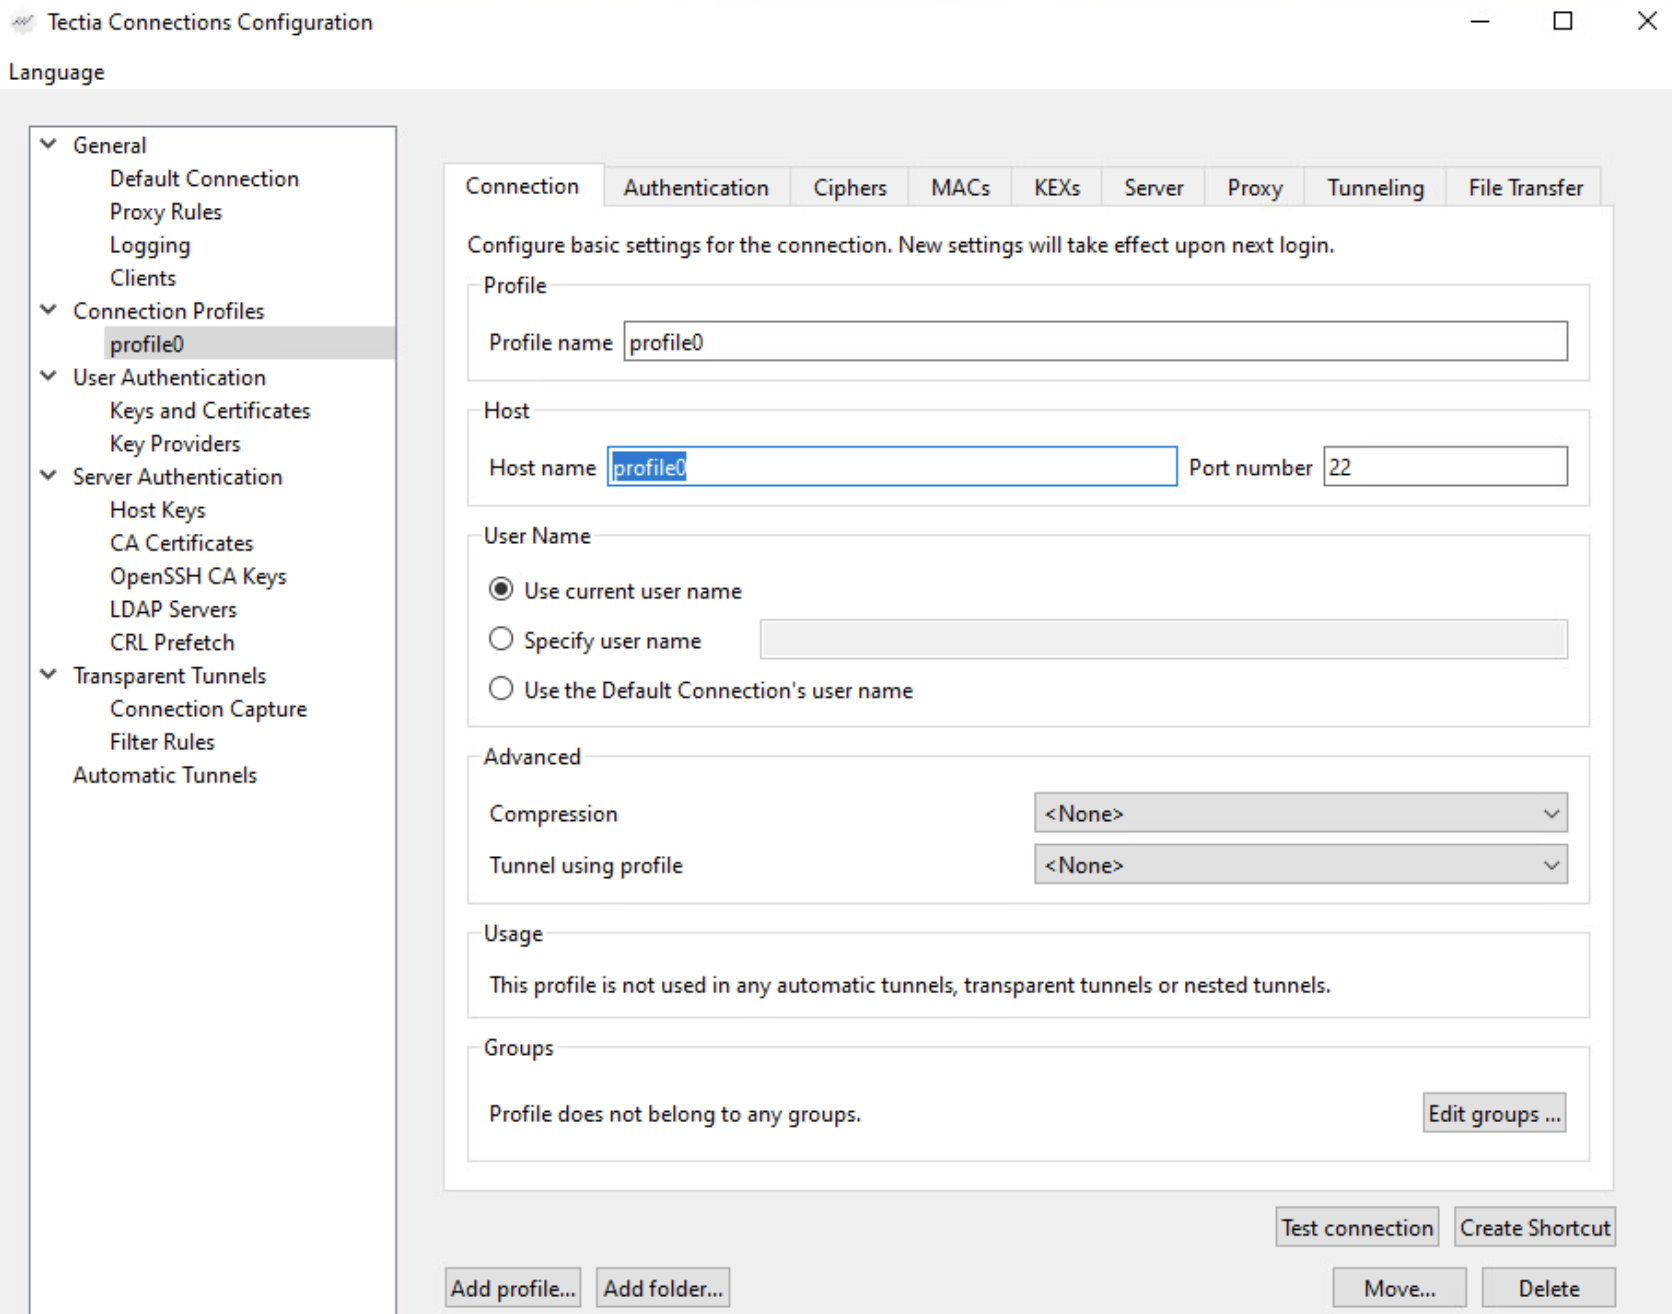The width and height of the screenshot is (1672, 1314).
Task: Select profile0 in the sidebar tree
Action: (x=146, y=343)
